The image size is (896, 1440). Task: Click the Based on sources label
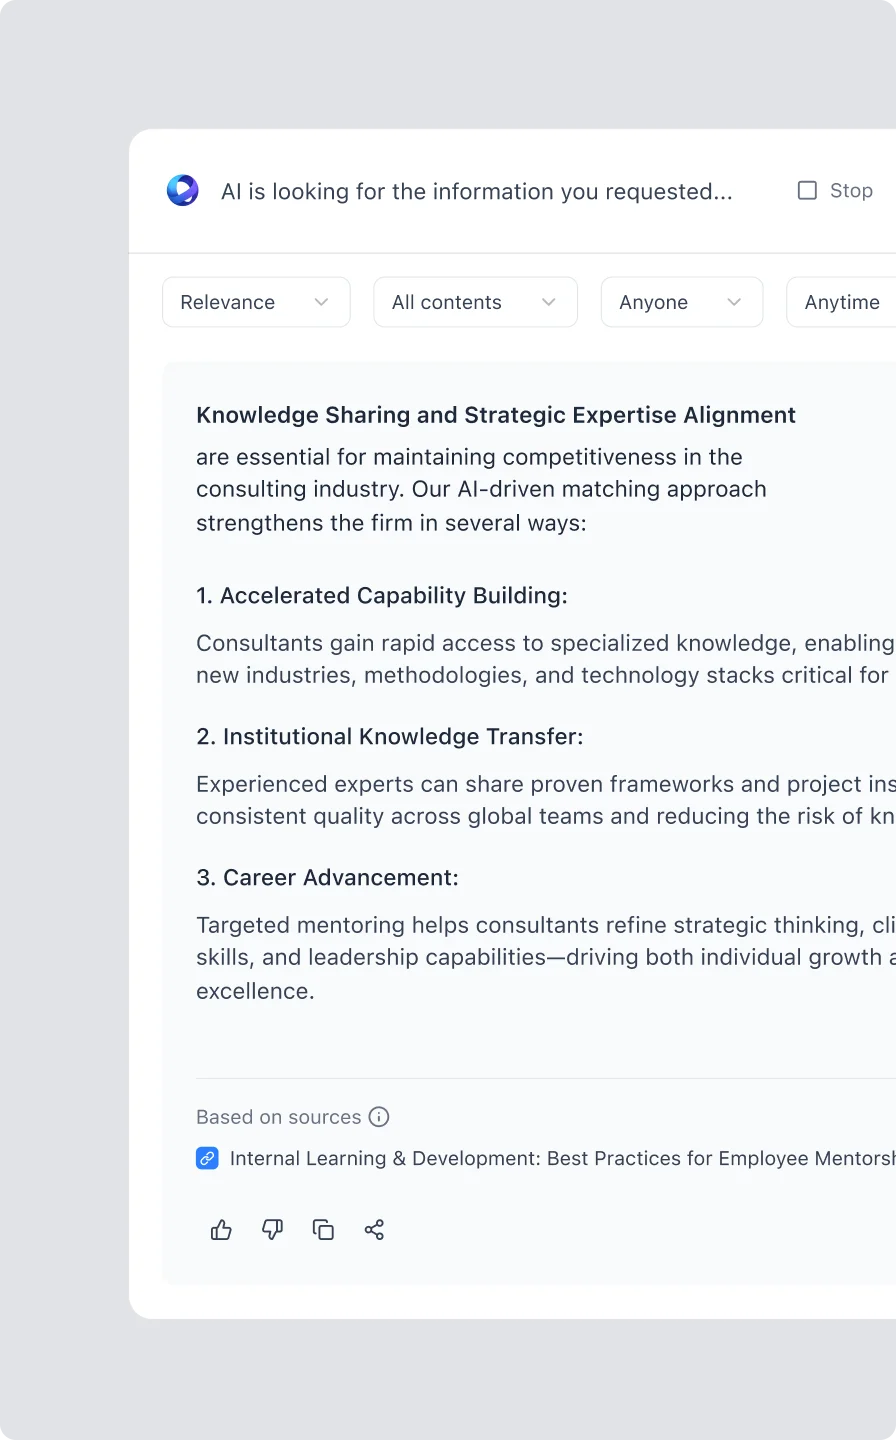click(x=278, y=1117)
